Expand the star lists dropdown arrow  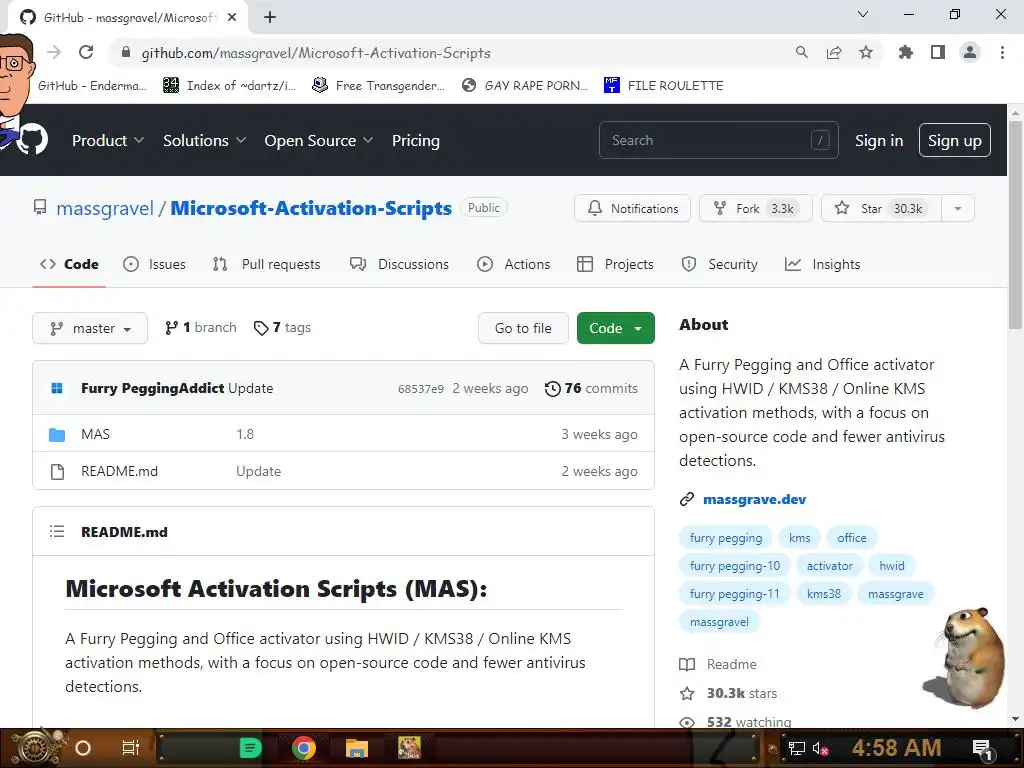click(958, 208)
